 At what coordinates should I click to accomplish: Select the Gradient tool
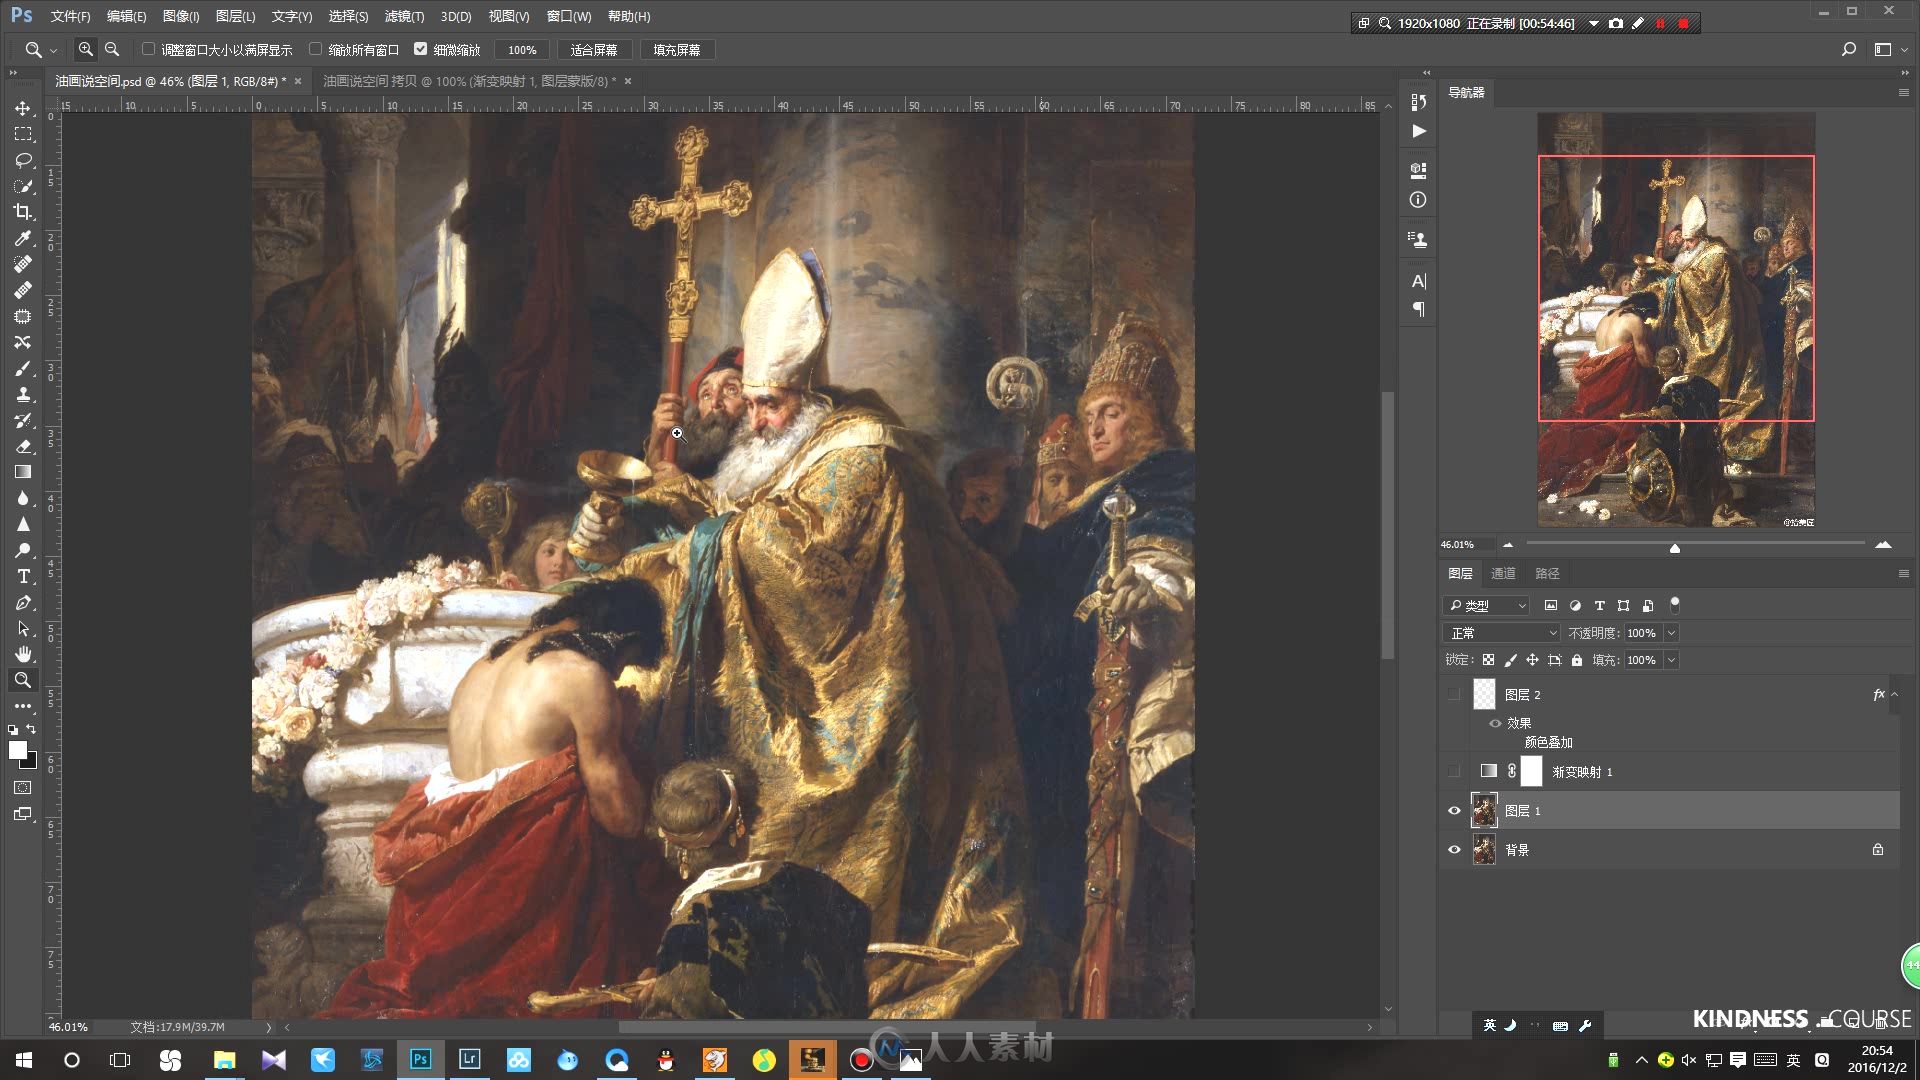tap(23, 472)
